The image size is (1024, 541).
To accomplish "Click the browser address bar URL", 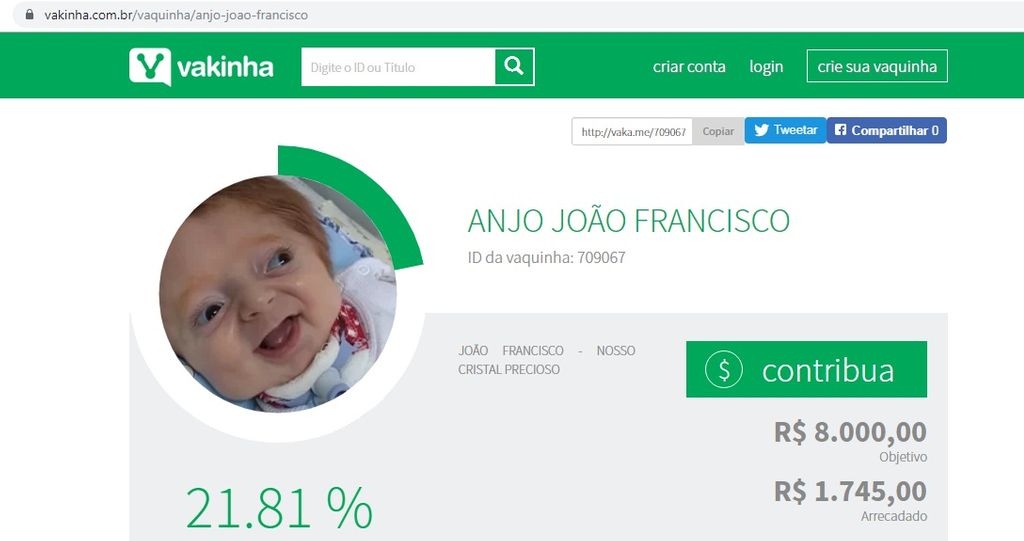I will coord(176,14).
